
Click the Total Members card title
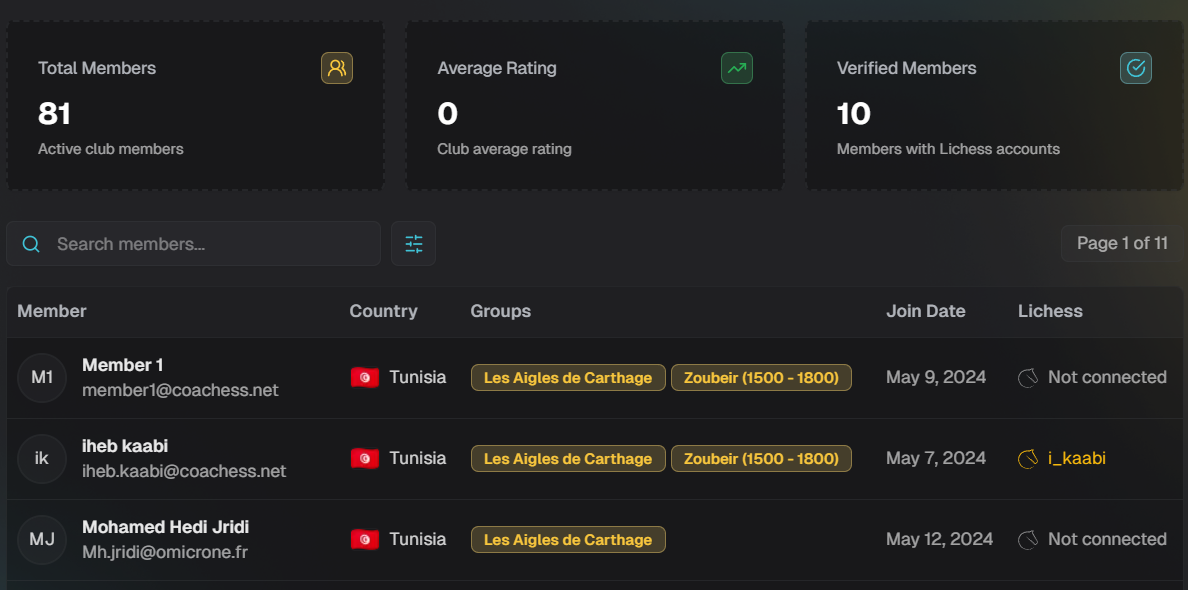click(97, 68)
